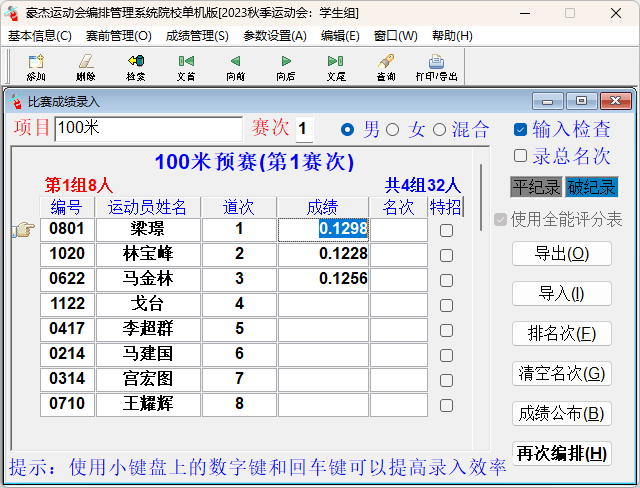640x488 pixels.
Task: Click athlete number 0710
Action: pyautogui.click(x=67, y=404)
